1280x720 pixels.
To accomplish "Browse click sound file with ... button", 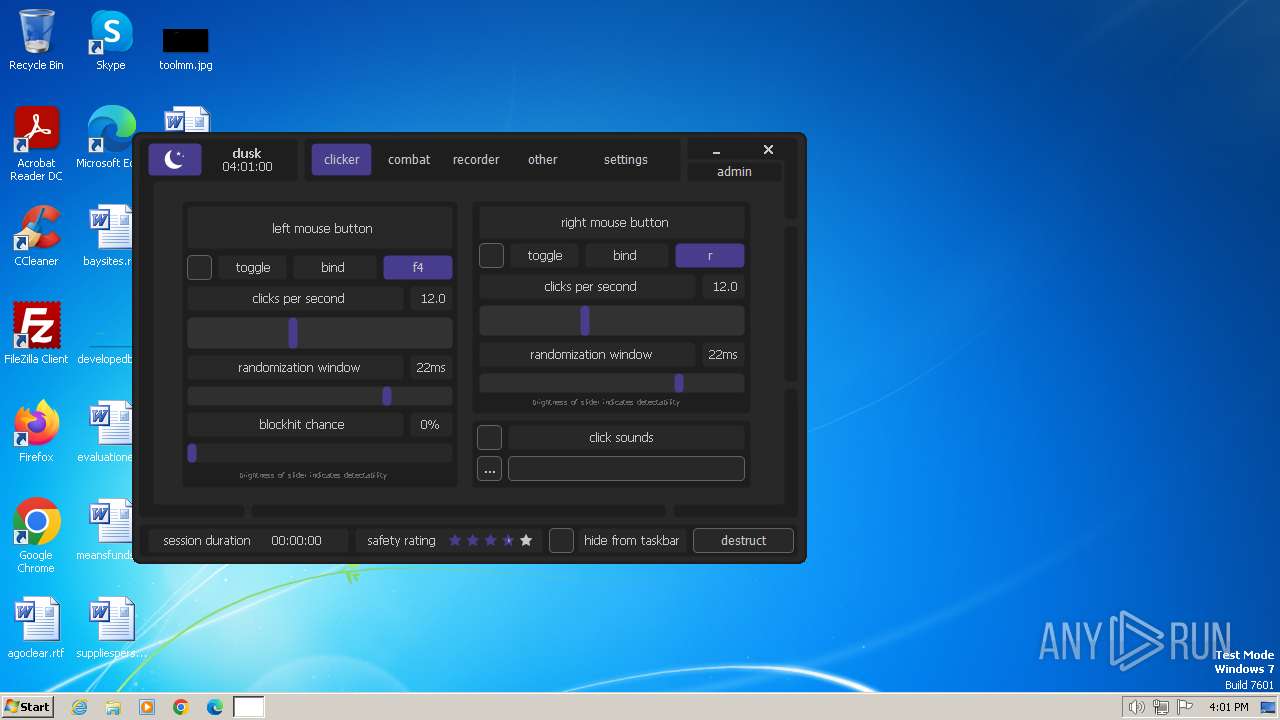I will 489,469.
